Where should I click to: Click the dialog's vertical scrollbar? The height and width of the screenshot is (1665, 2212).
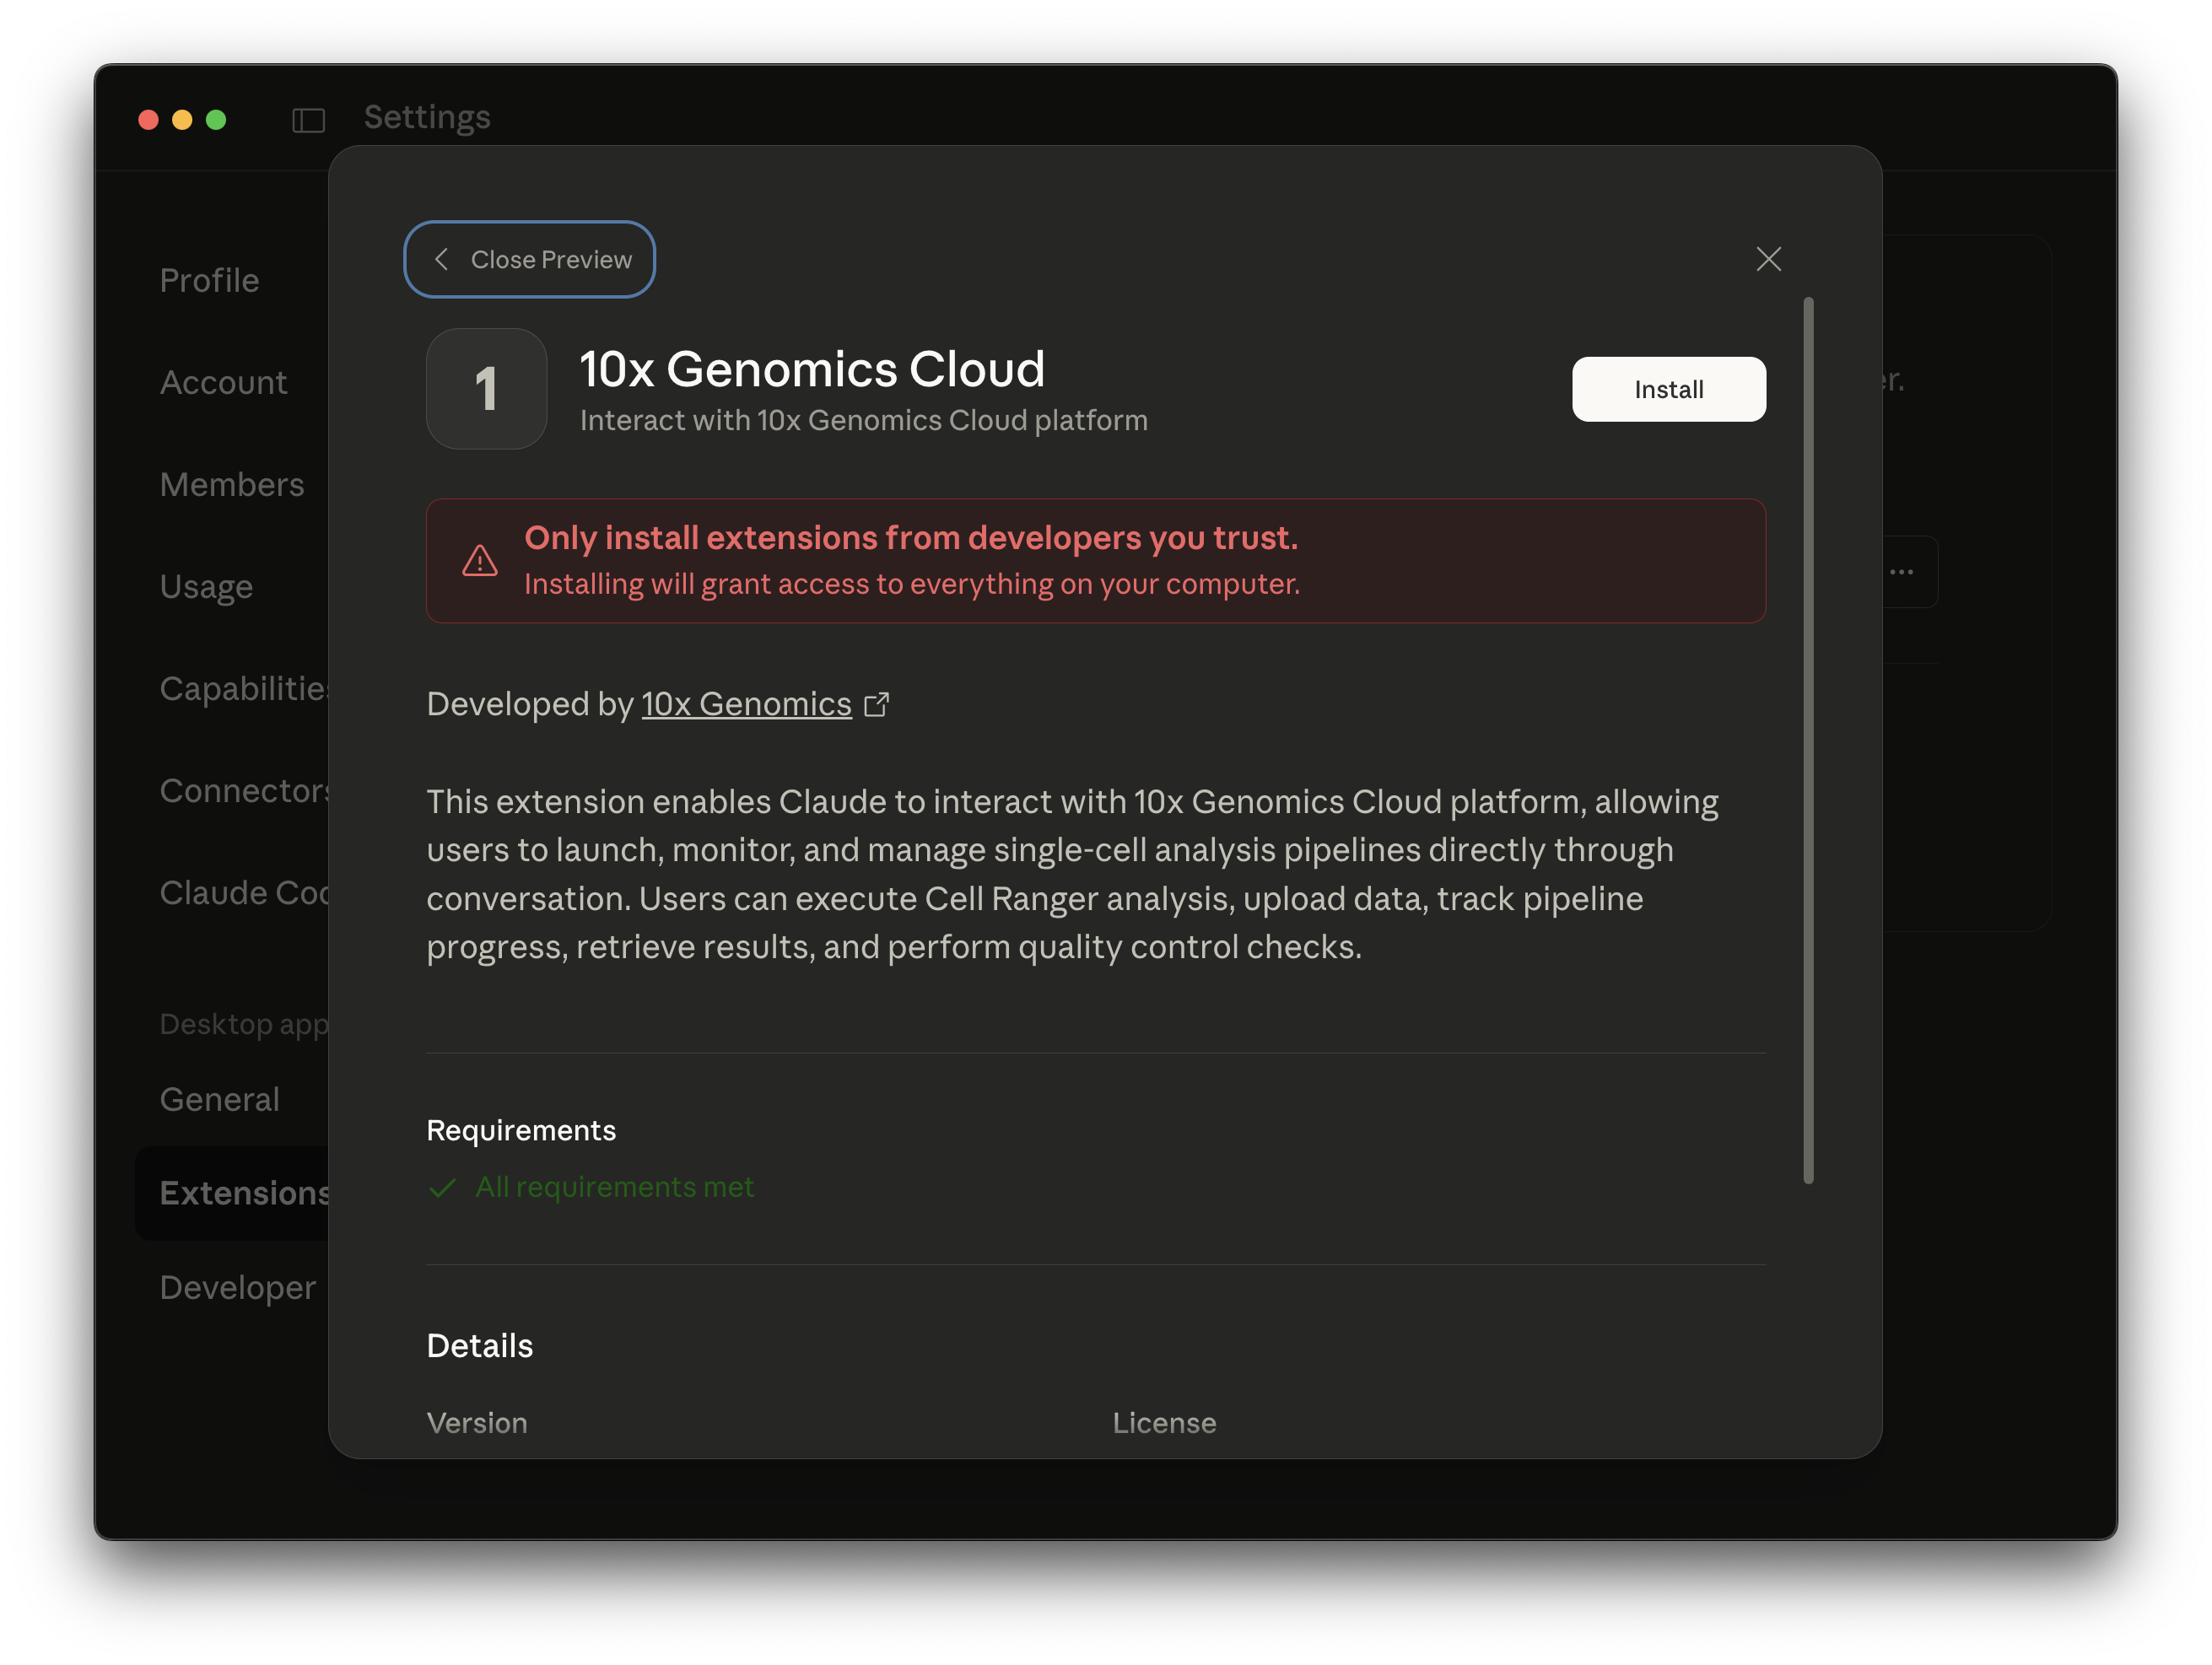[x=1808, y=740]
